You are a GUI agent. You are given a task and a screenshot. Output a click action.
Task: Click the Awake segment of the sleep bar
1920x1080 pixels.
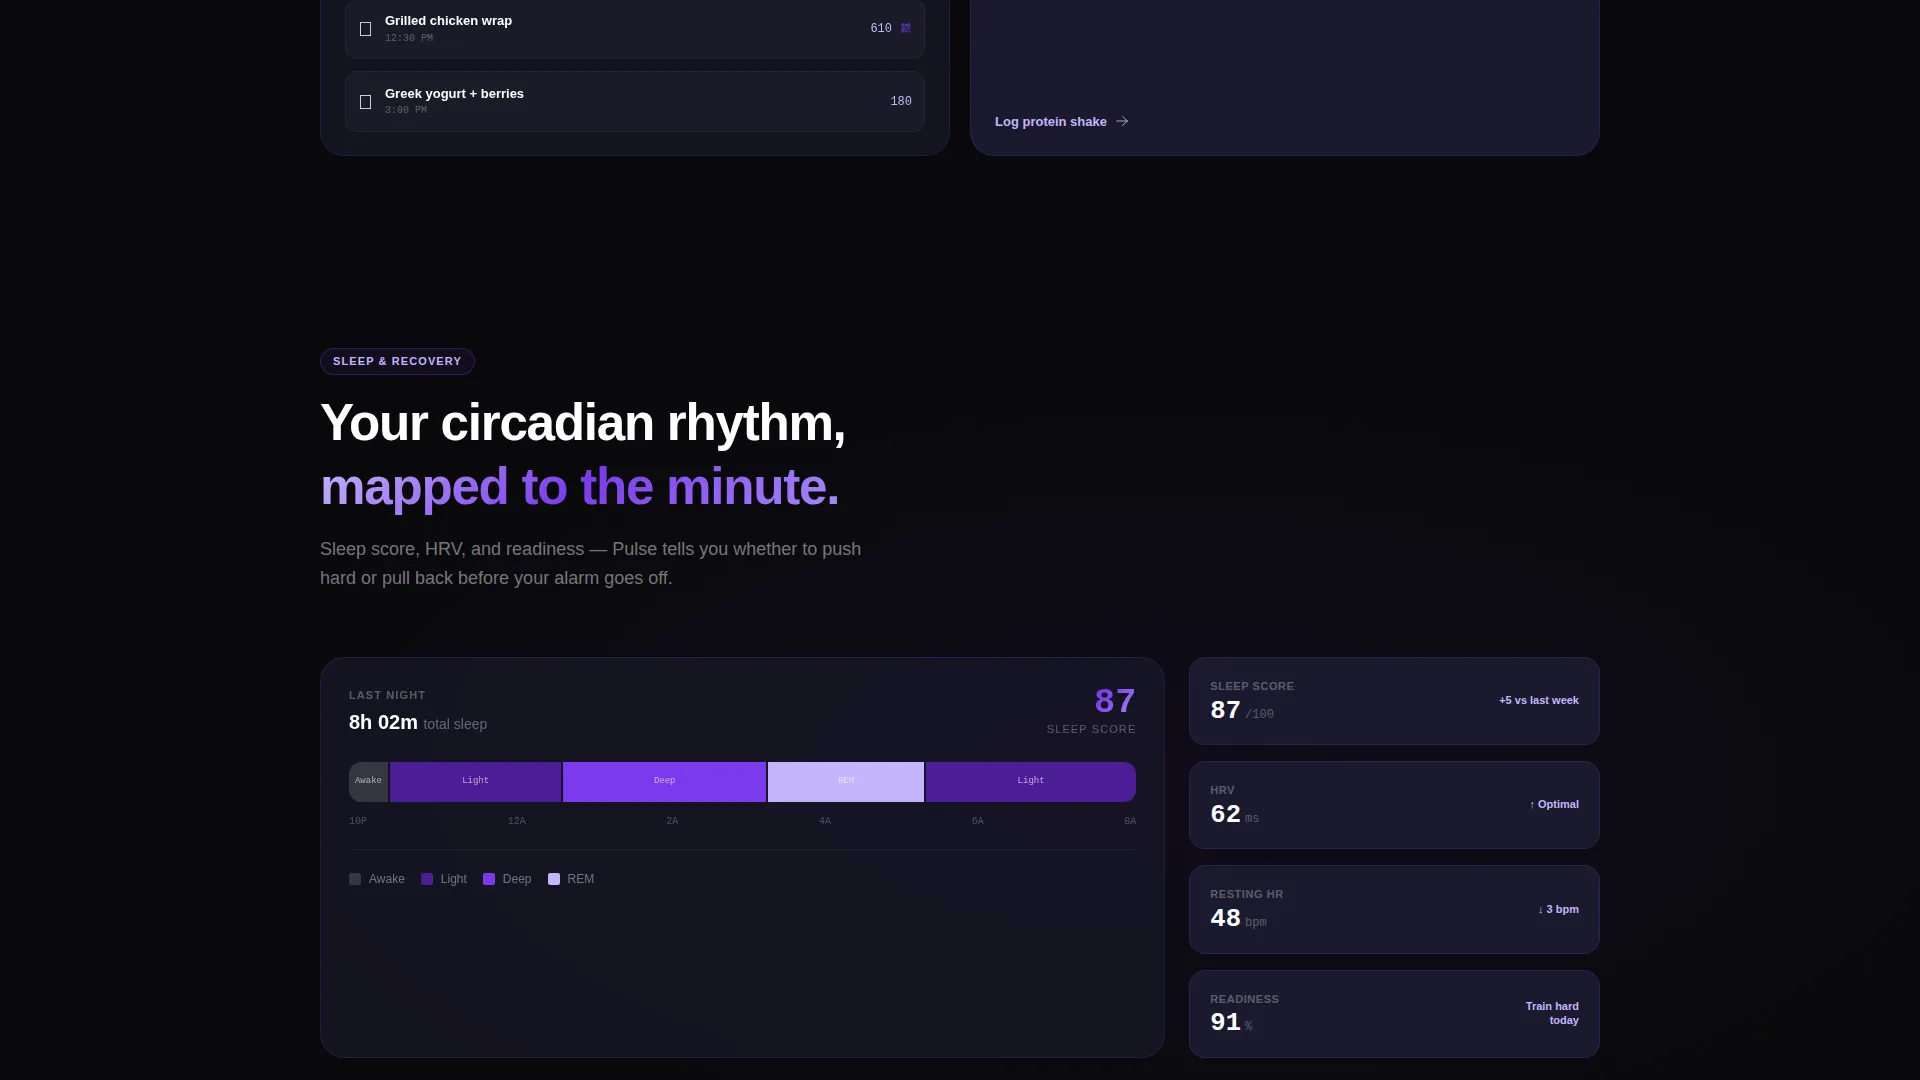pos(368,782)
